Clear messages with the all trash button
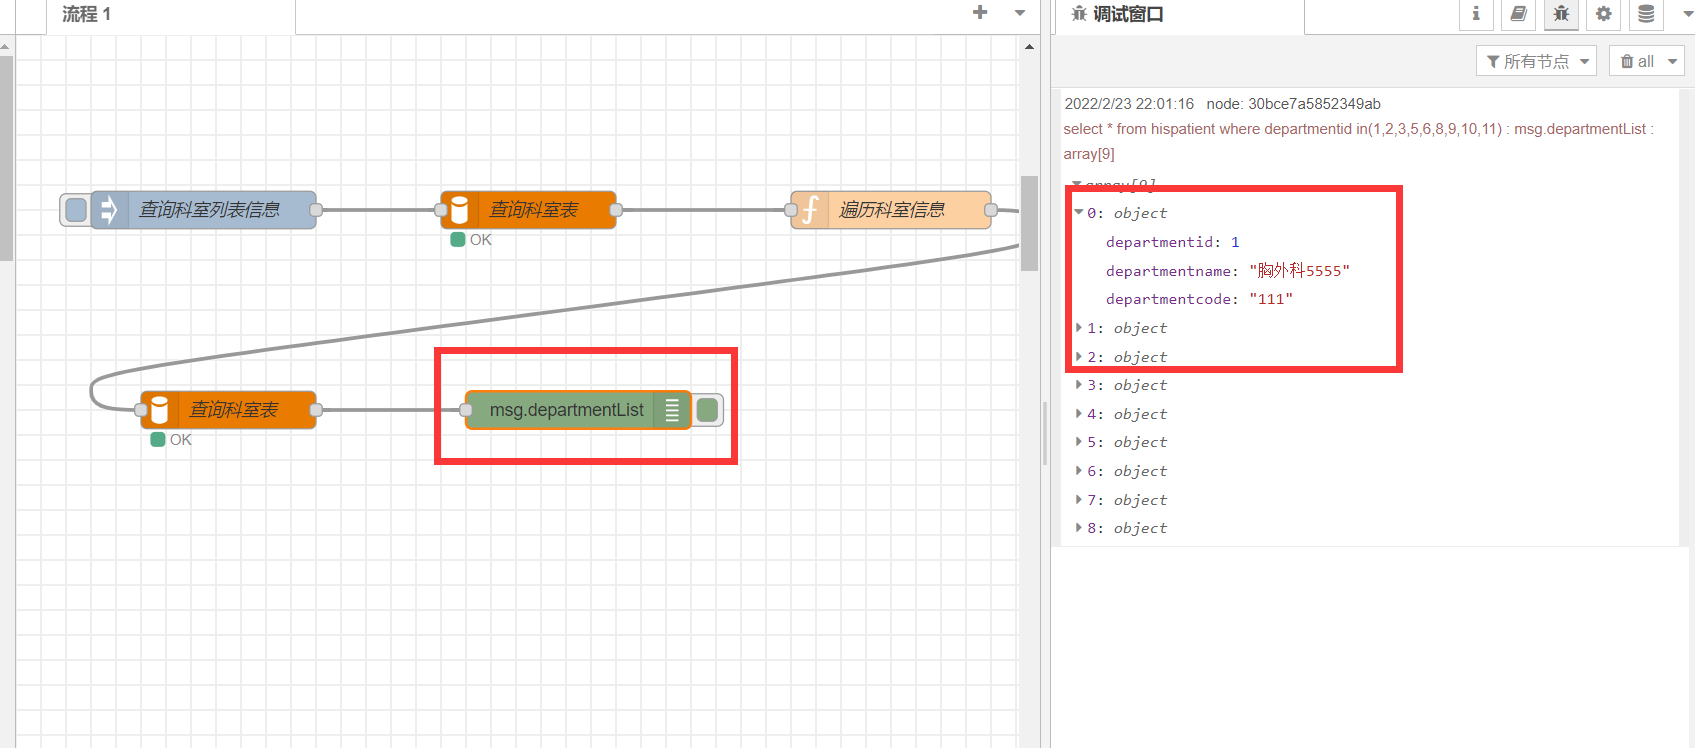The width and height of the screenshot is (1695, 748). click(1636, 61)
